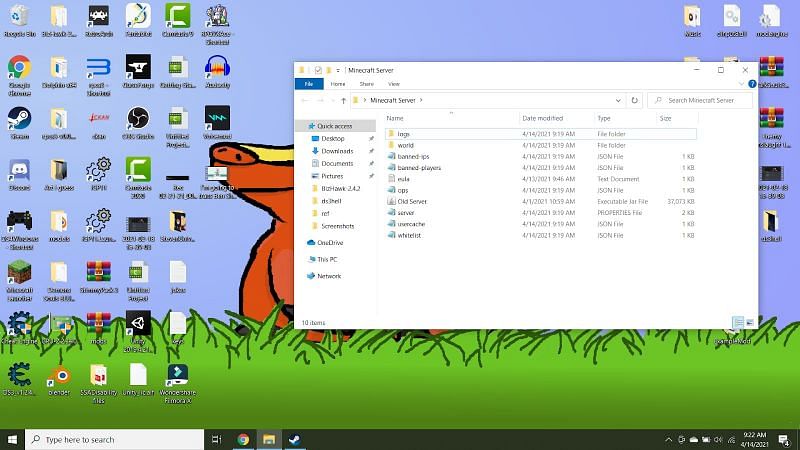Expand the address bar history dropdown
This screenshot has height=450, width=800.
pyautogui.click(x=619, y=101)
